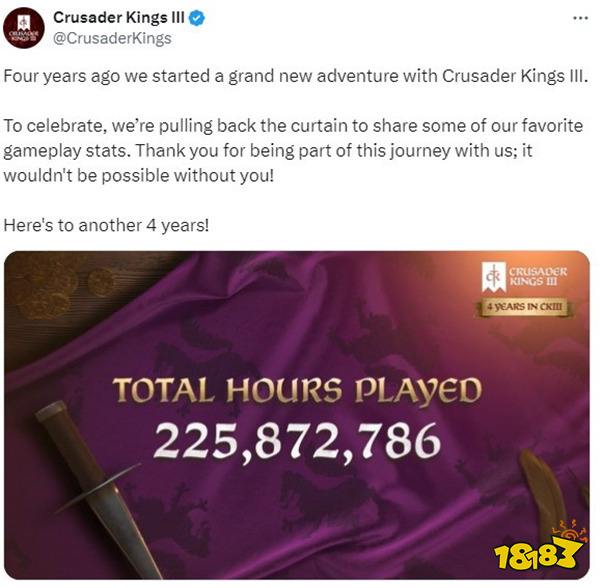Click the blue verified checkmark badge
Image resolution: width=600 pixels, height=588 pixels.
click(197, 18)
